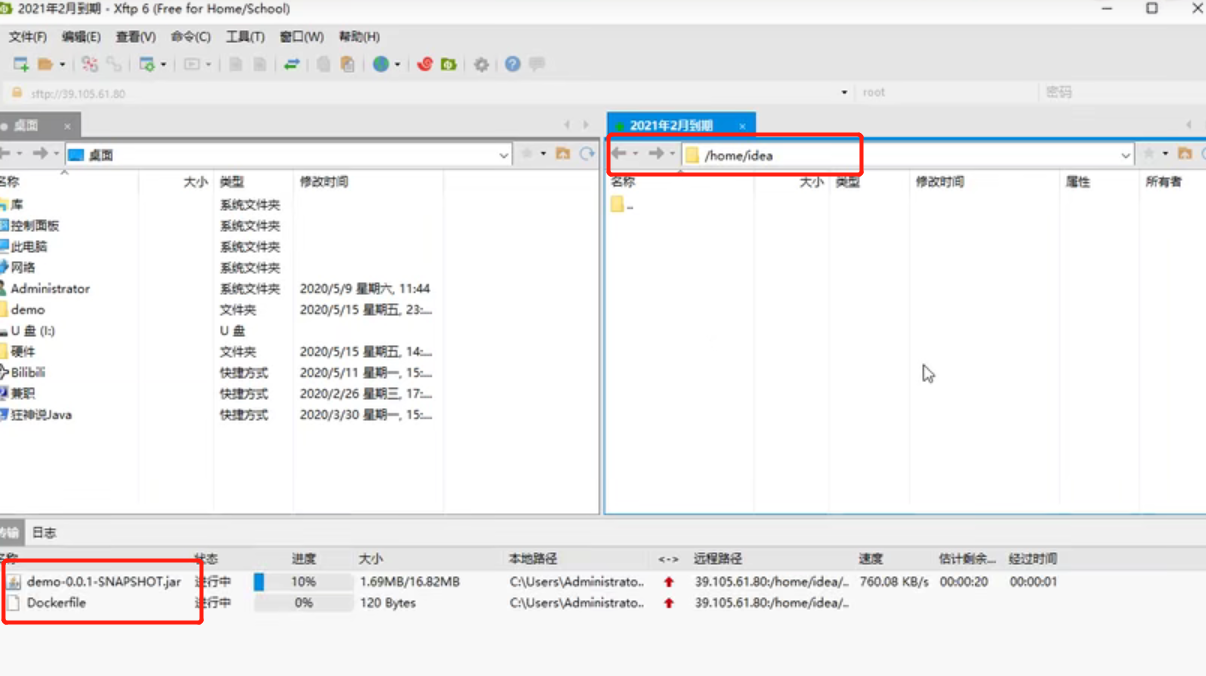This screenshot has height=676, width=1206.
Task: Launch Xshell via the red swirl icon
Action: point(425,64)
